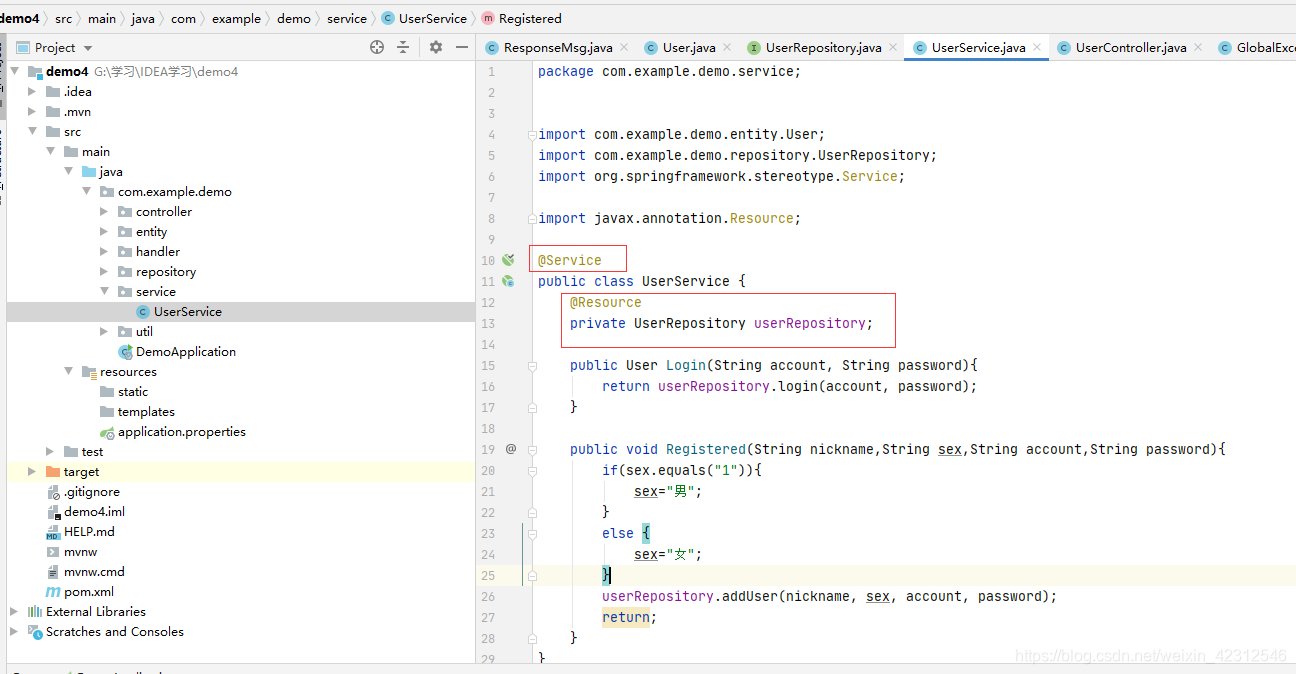Viewport: 1296px width, 674px height.
Task: Click the service item in the breadcrumb bar
Action: tap(347, 17)
